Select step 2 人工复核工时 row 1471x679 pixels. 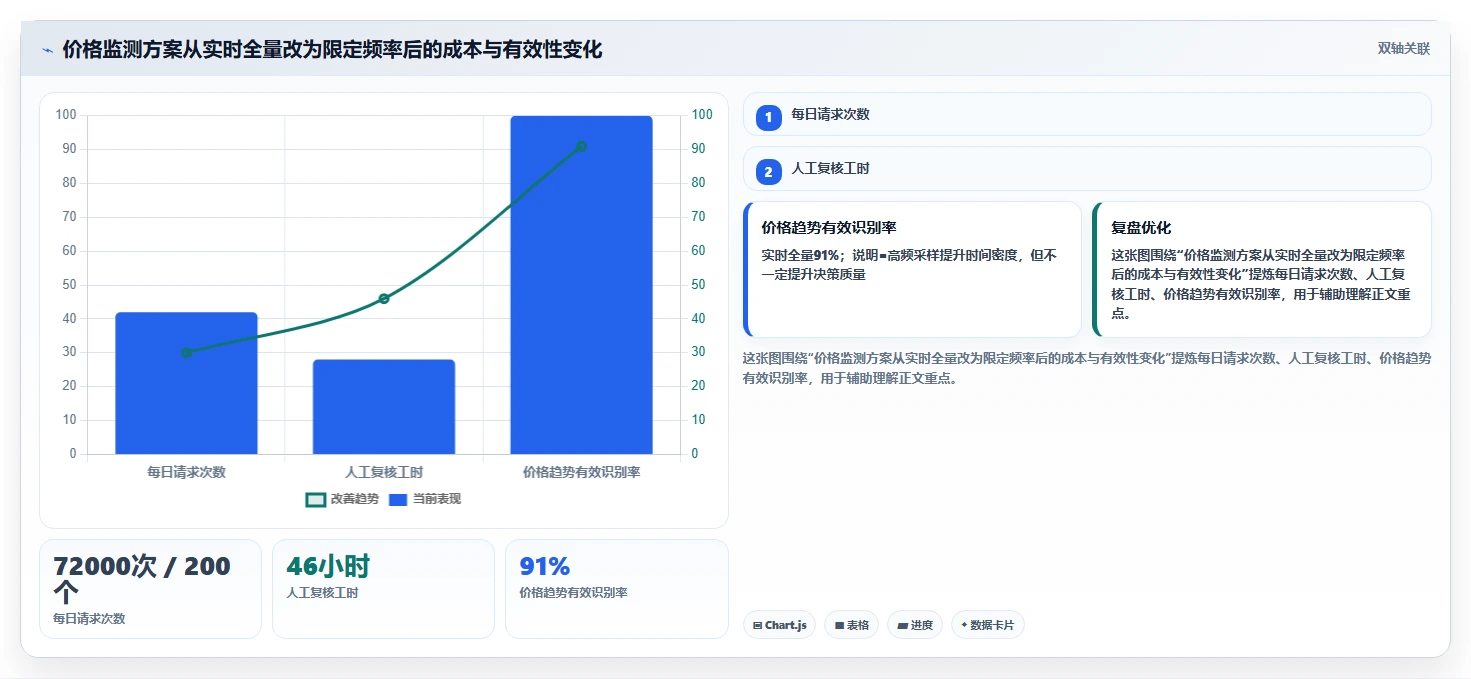coord(1087,169)
